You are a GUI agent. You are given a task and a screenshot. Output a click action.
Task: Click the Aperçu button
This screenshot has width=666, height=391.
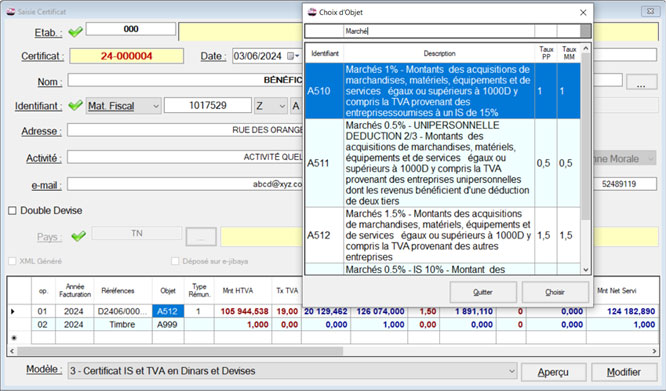tap(553, 372)
